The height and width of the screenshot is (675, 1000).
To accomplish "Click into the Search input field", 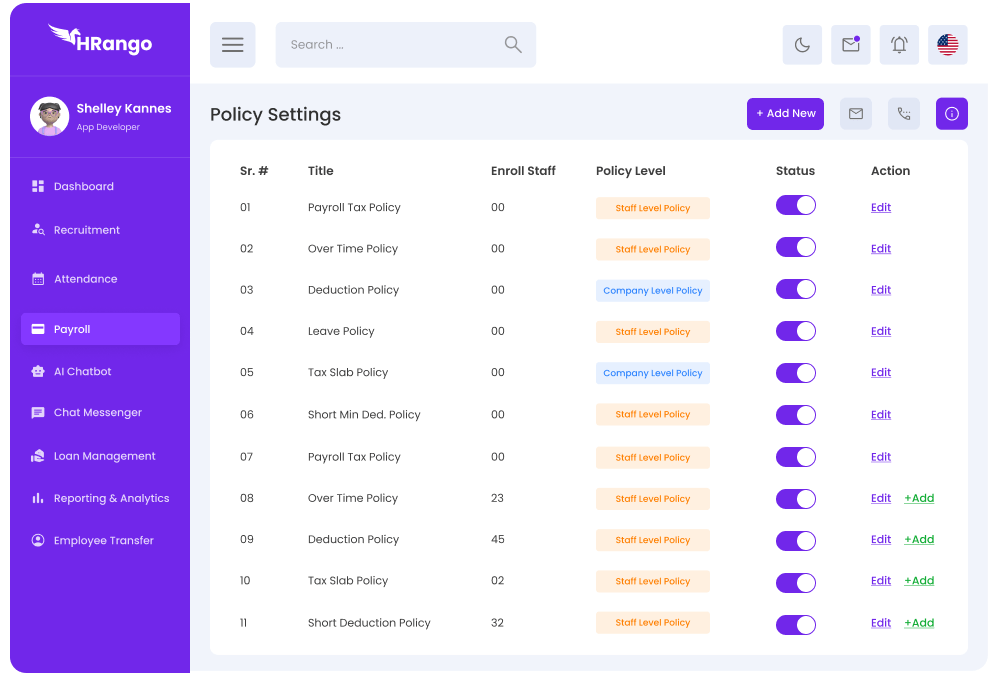I will click(390, 45).
